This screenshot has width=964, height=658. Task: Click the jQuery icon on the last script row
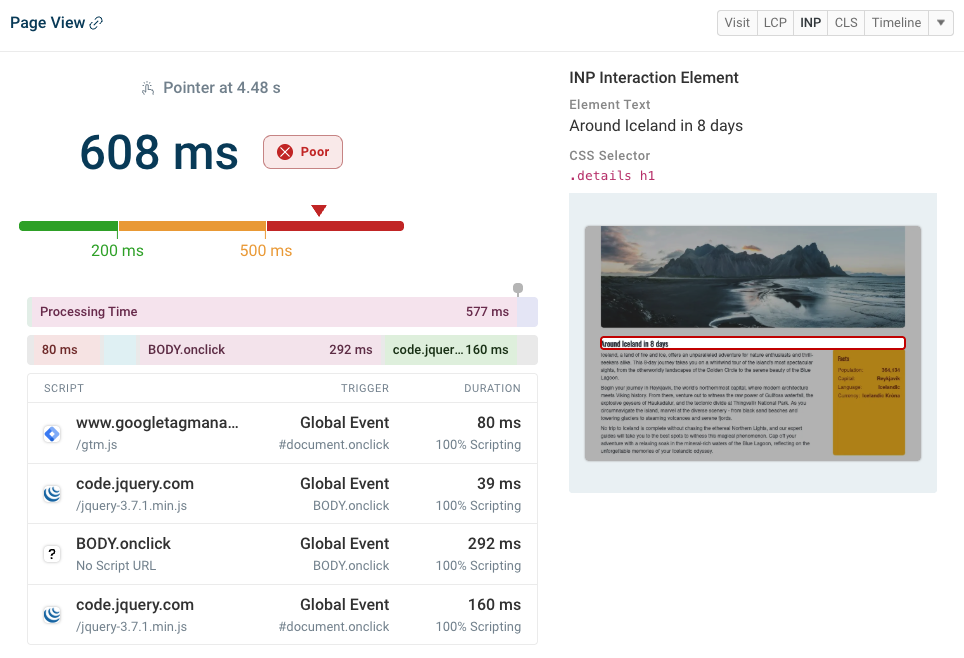coord(51,614)
